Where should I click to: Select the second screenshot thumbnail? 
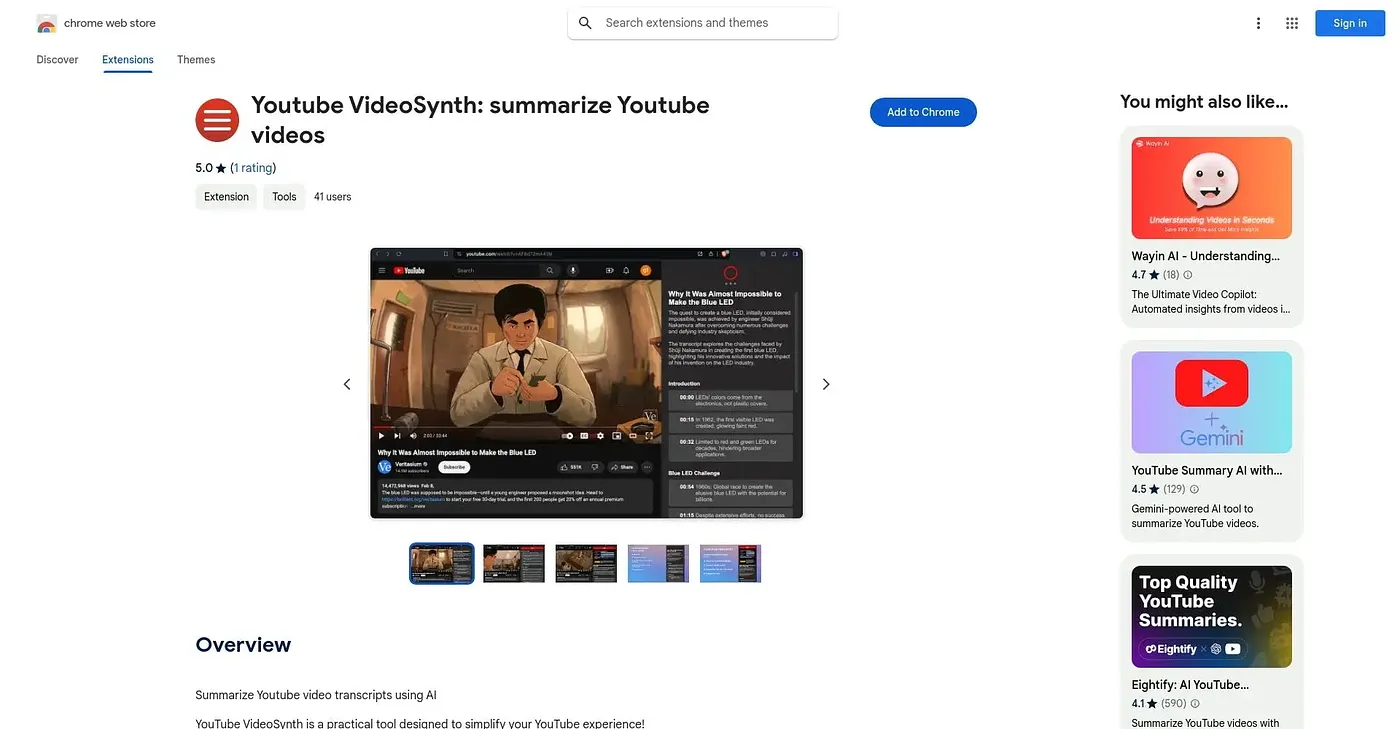514,564
